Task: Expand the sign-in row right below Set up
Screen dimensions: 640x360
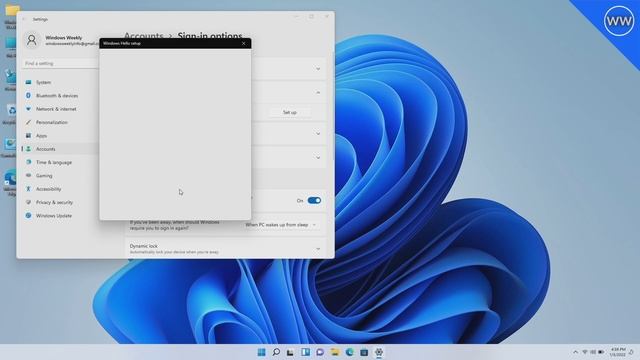Action: [318, 134]
